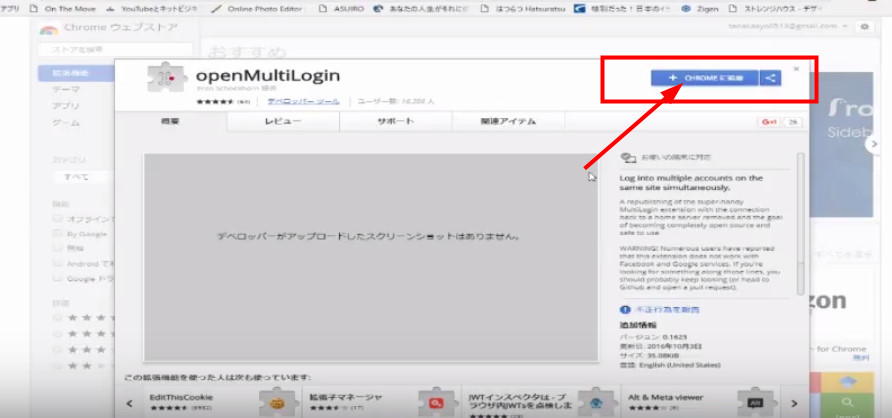This screenshot has width=892, height=418.
Task: Click the Chrome Web Store rainbow logo
Action: 49,30
